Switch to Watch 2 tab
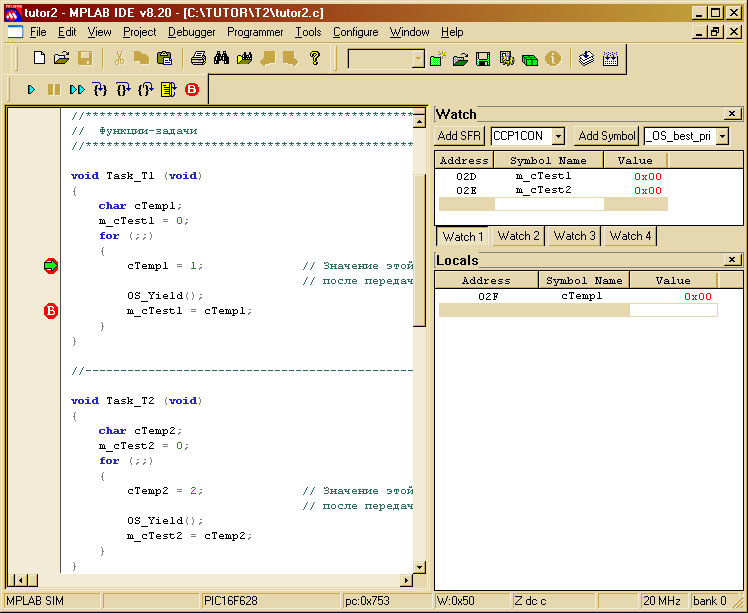This screenshot has width=748, height=613. click(518, 236)
